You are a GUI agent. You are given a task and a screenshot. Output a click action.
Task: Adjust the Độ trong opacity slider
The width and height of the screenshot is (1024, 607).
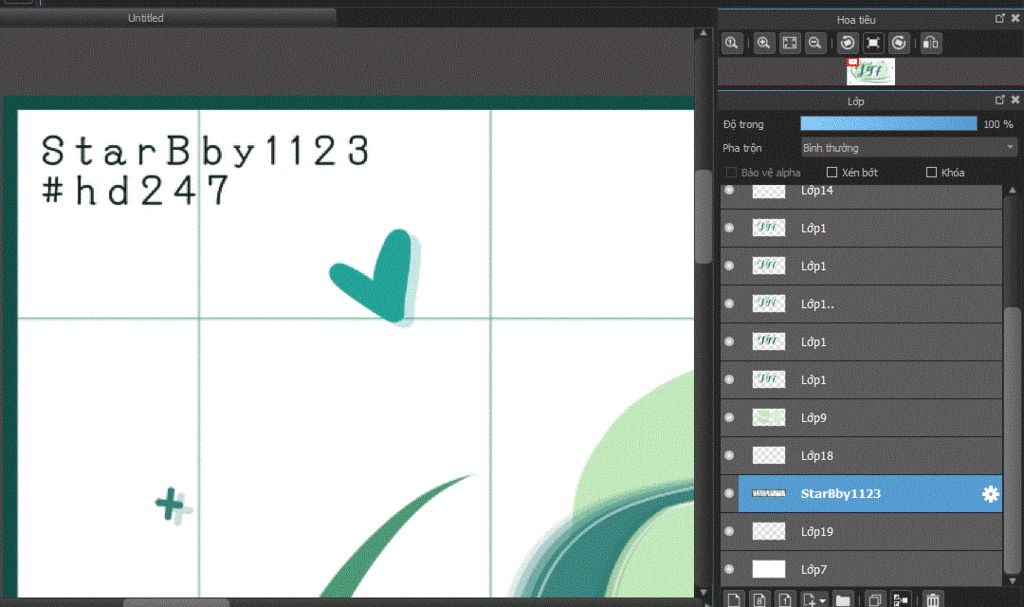(x=888, y=123)
